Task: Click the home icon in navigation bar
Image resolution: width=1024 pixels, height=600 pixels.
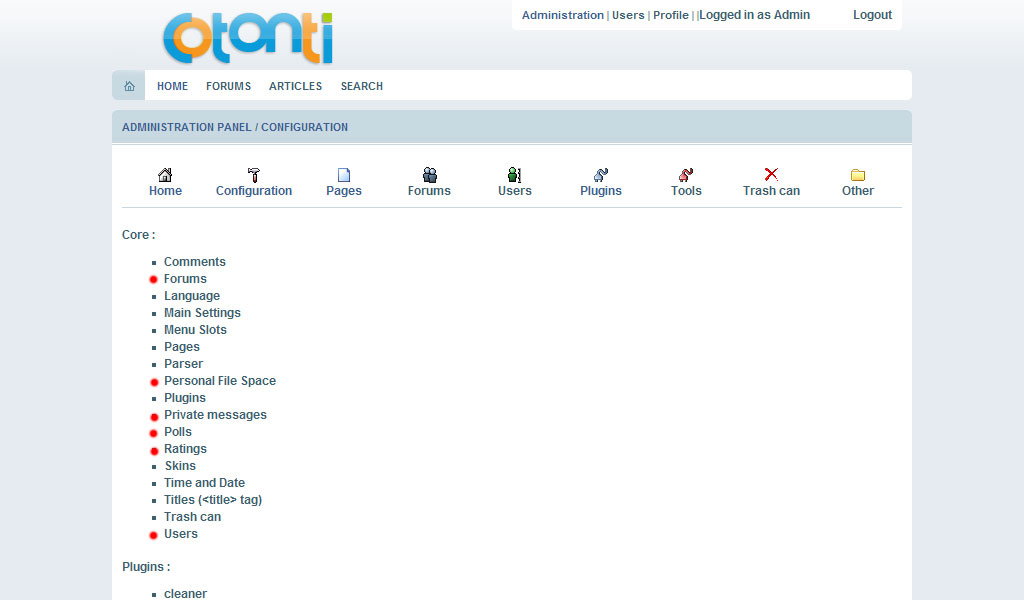Action: [129, 86]
